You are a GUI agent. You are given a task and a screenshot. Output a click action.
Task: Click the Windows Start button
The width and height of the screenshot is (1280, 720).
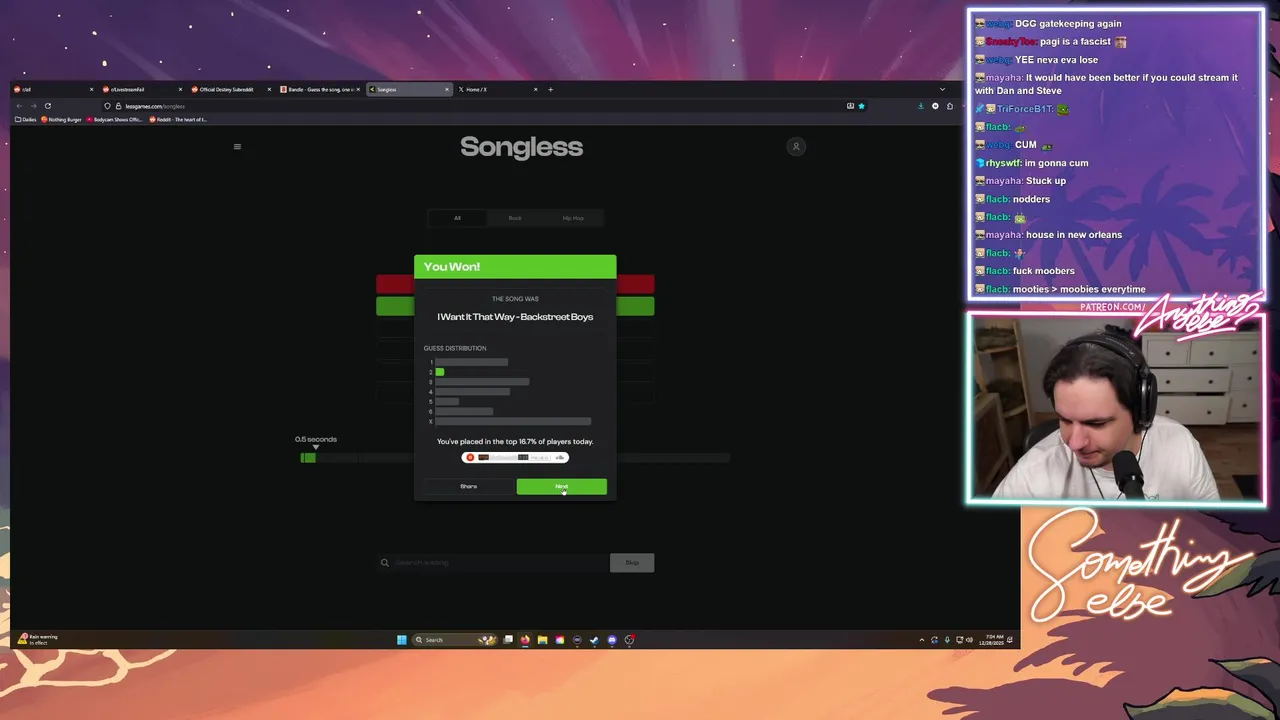click(x=401, y=640)
